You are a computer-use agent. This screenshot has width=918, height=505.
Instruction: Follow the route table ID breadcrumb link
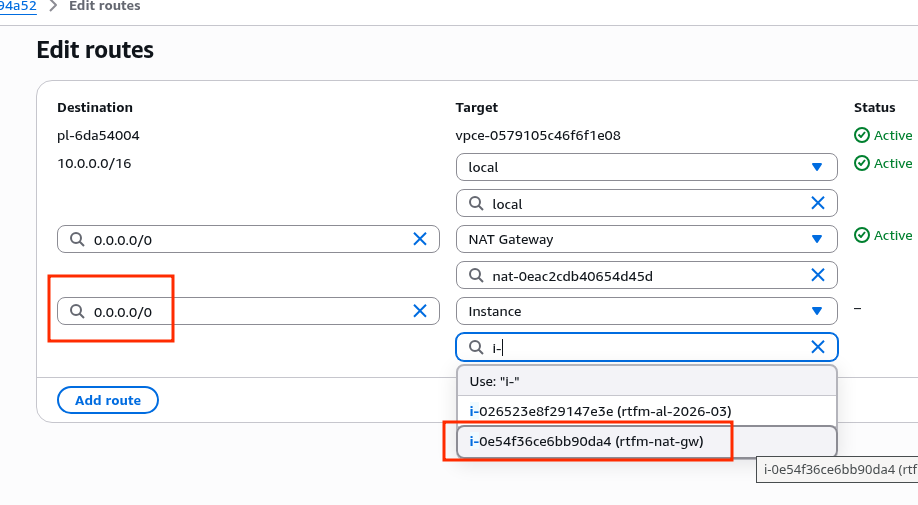(18, 6)
